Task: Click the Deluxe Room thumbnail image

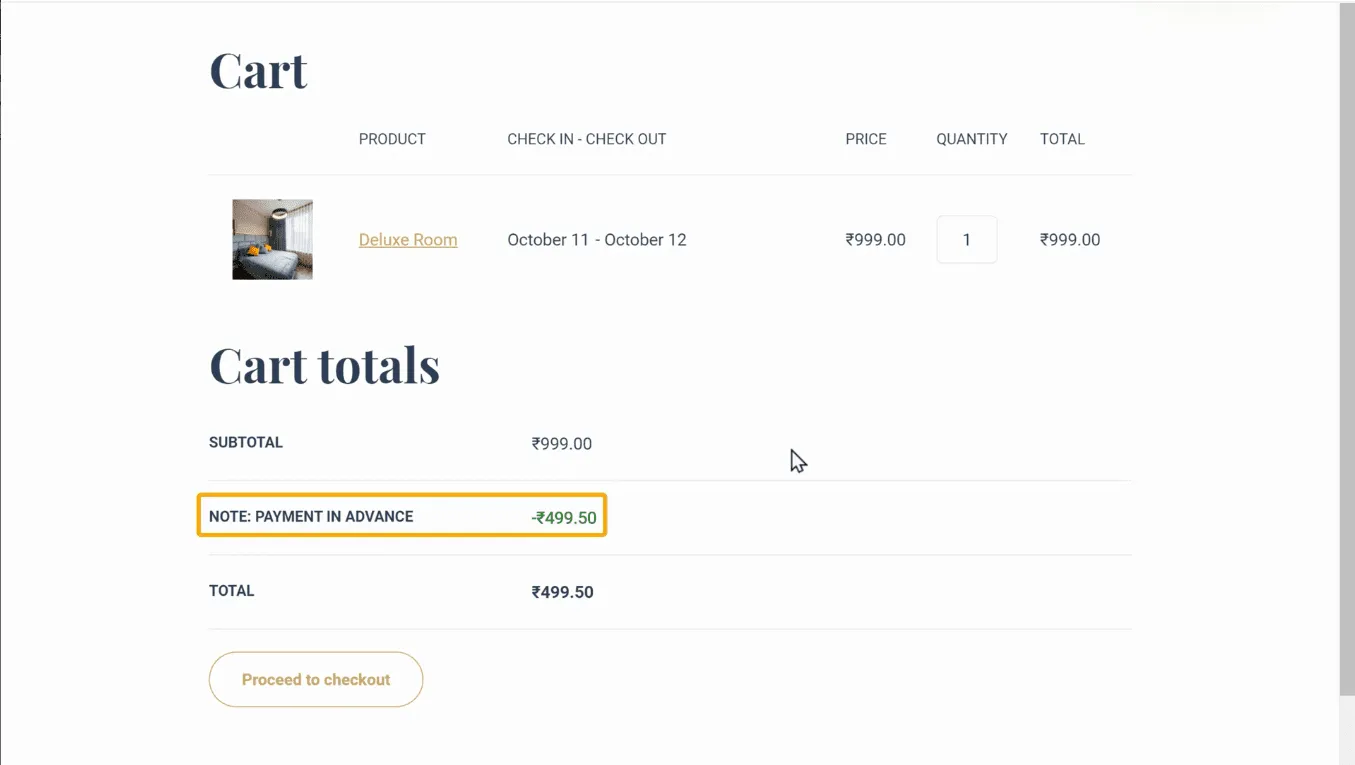Action: pyautogui.click(x=272, y=239)
